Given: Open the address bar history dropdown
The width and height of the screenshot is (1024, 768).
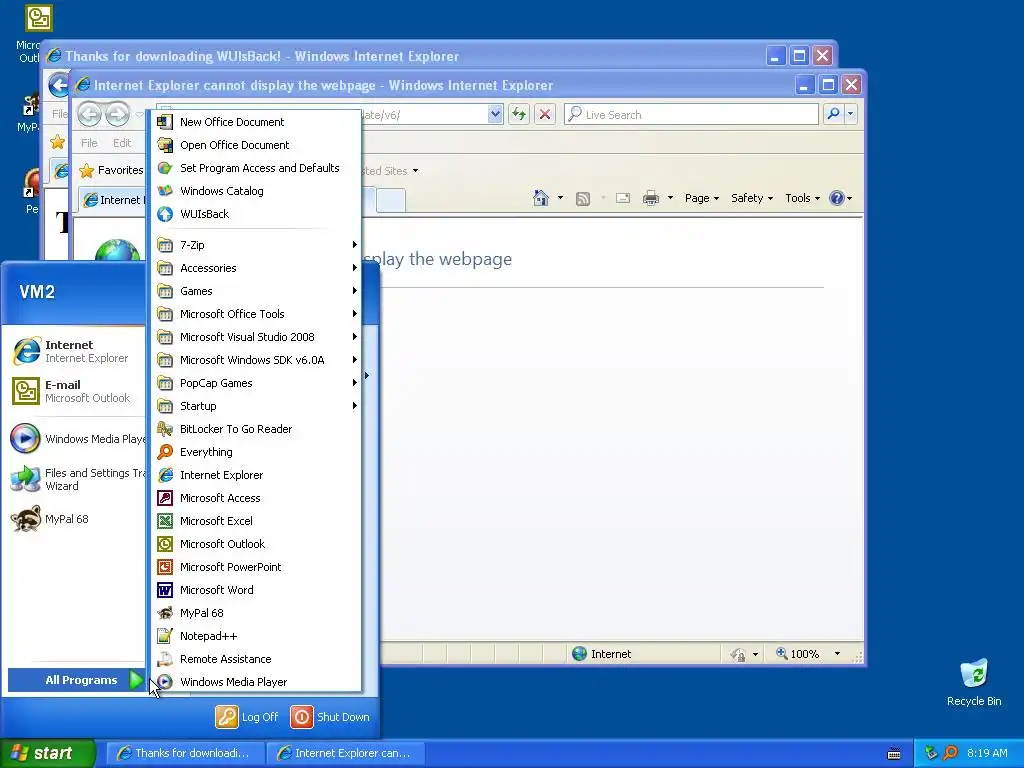Looking at the screenshot, I should (x=495, y=114).
